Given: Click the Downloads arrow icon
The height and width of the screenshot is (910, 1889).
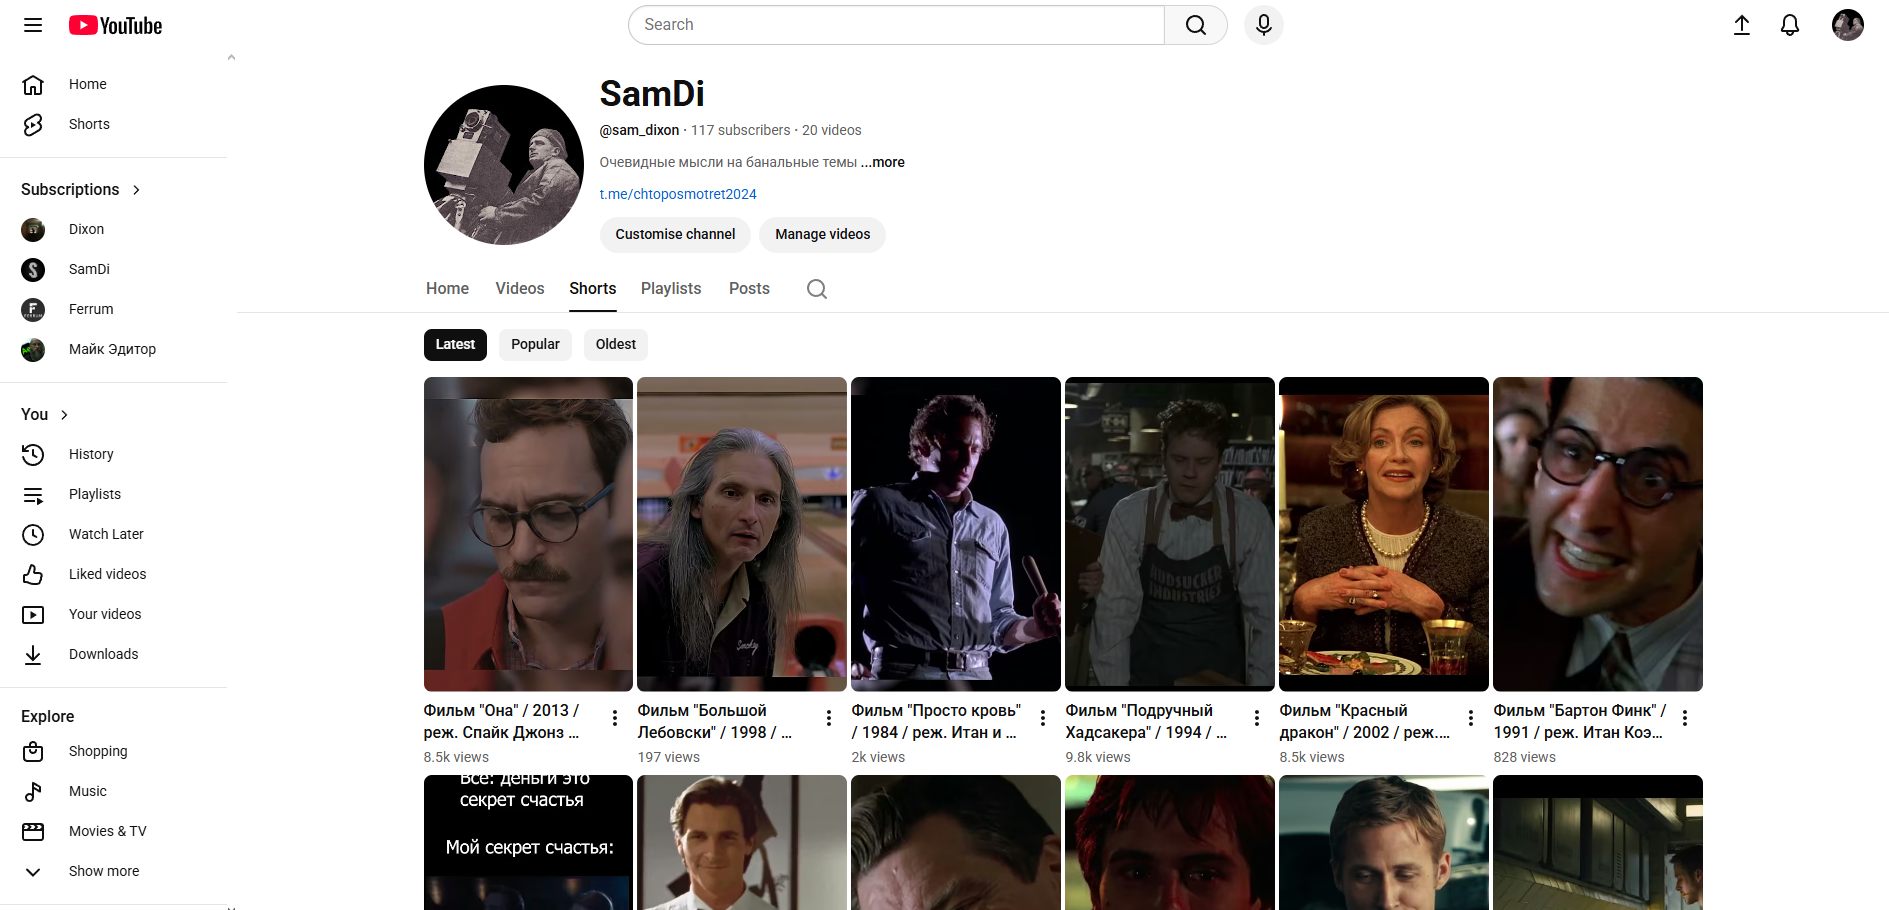Looking at the screenshot, I should (33, 655).
